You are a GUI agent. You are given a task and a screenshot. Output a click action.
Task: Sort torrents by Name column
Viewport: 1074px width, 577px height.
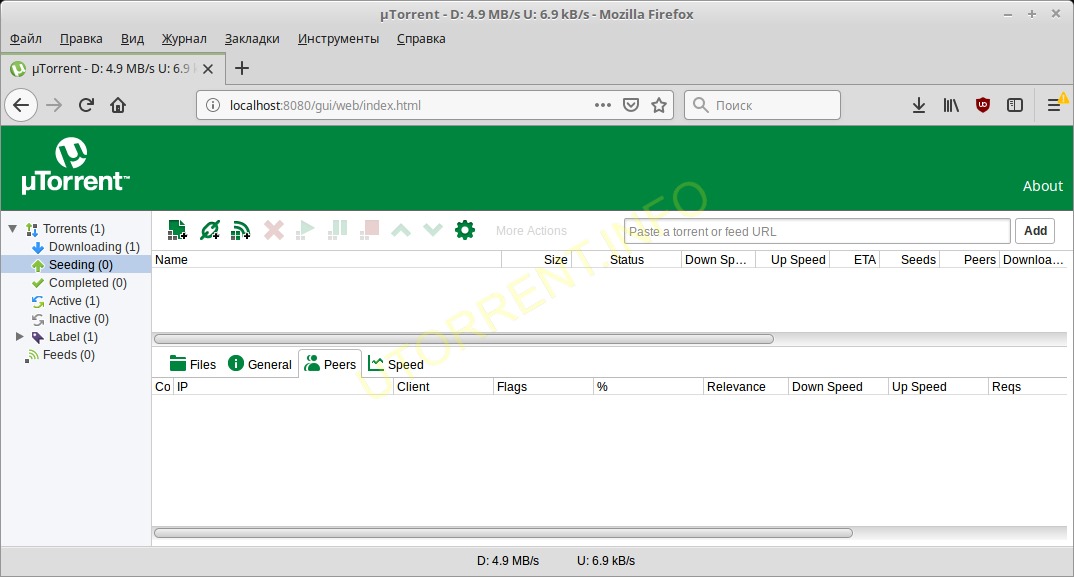pyautogui.click(x=327, y=260)
